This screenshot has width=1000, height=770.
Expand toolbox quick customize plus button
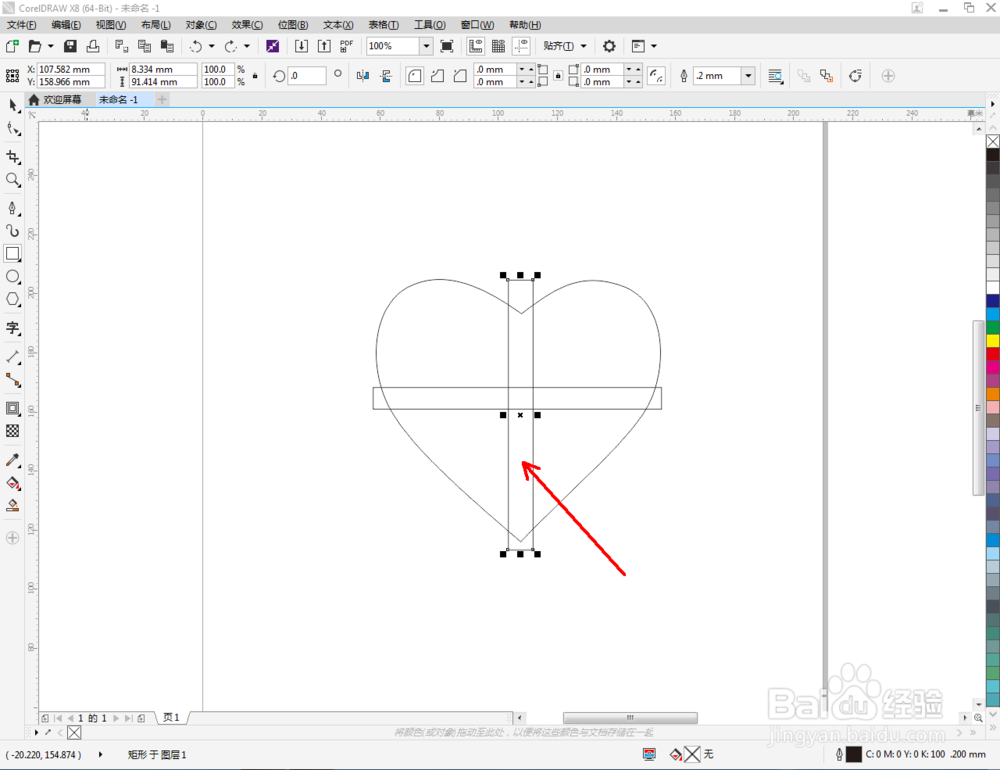[x=12, y=538]
